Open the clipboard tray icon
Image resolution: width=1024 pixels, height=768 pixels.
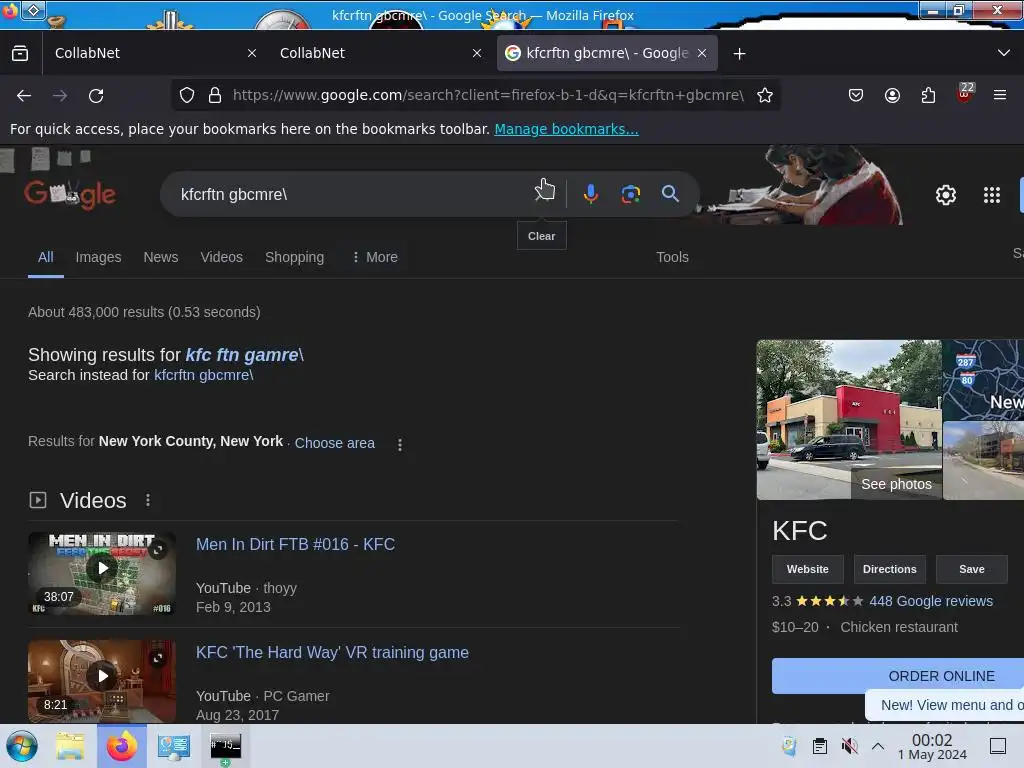pos(820,746)
